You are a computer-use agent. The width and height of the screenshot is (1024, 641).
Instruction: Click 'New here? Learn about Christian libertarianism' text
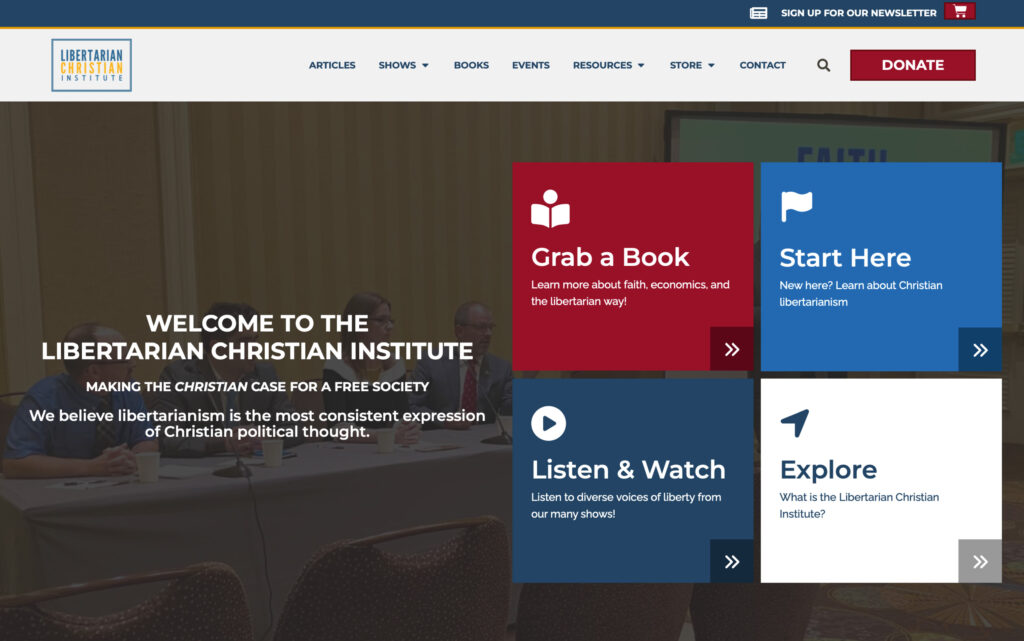click(861, 294)
